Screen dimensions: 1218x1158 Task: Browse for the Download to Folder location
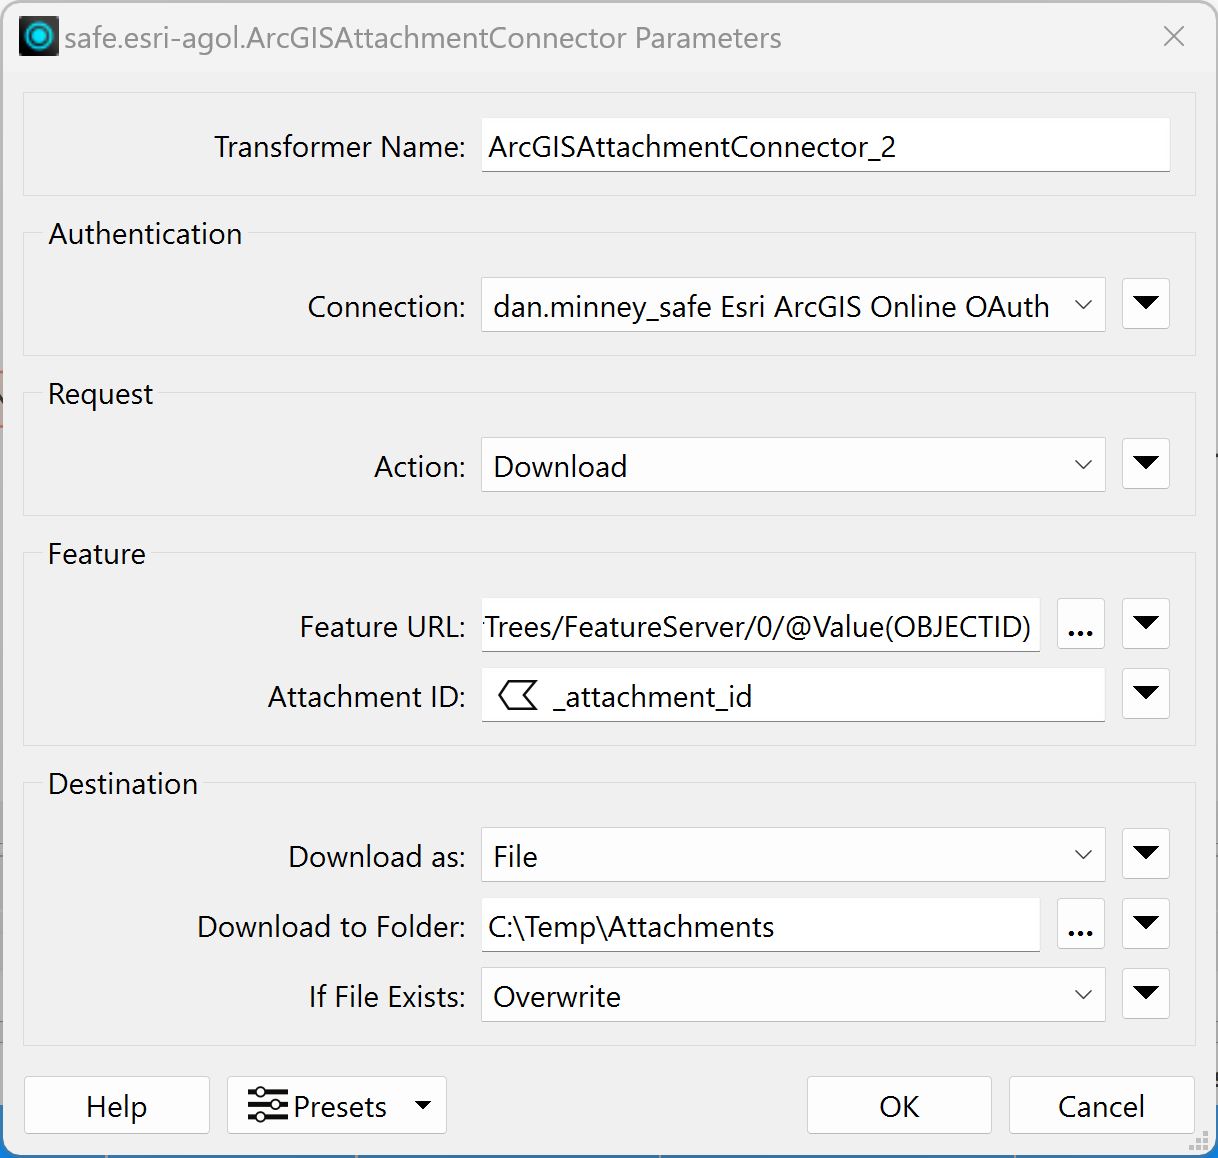coord(1081,925)
